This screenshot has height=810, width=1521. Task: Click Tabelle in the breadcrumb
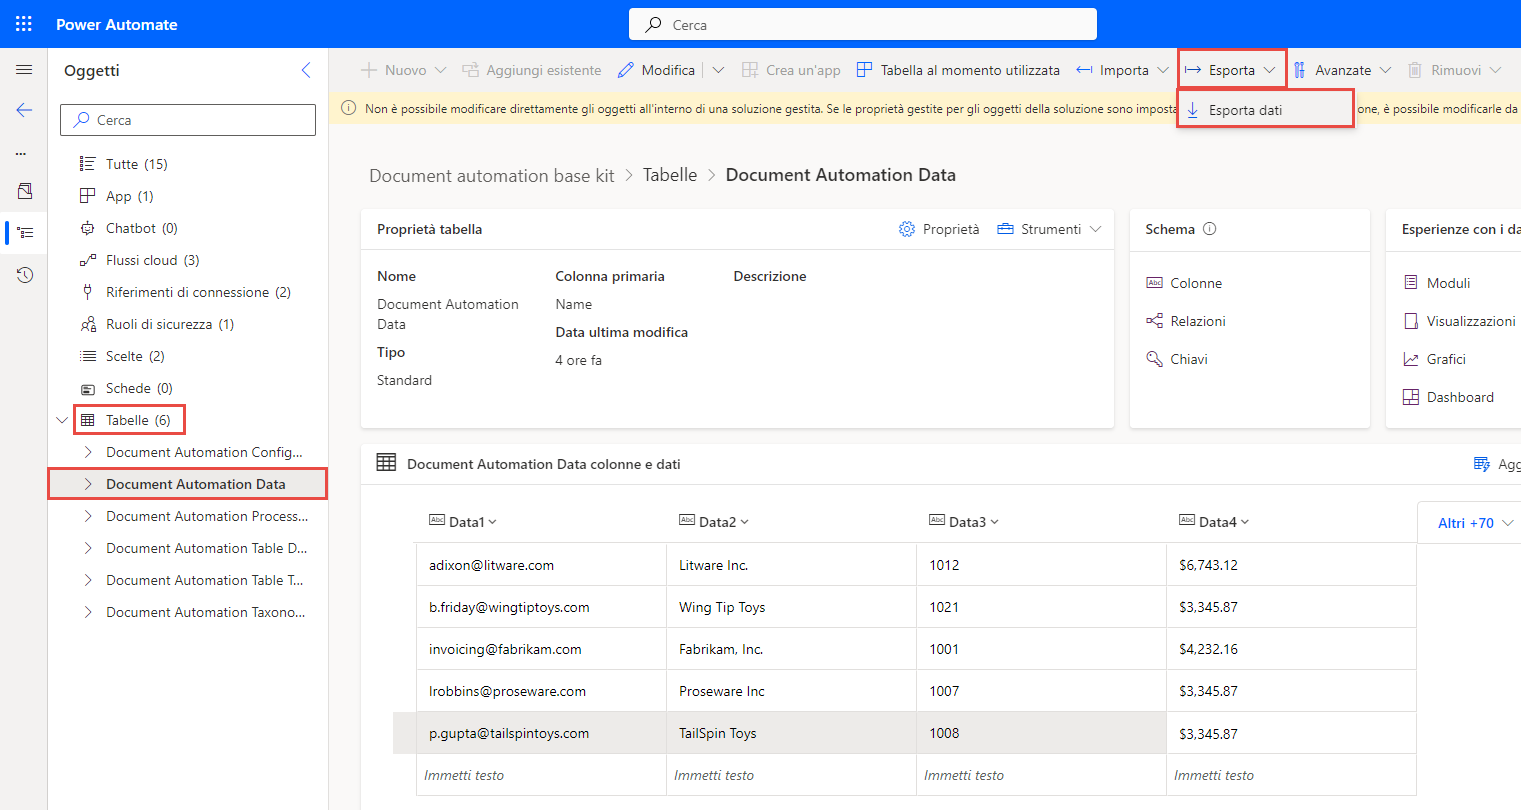point(669,175)
